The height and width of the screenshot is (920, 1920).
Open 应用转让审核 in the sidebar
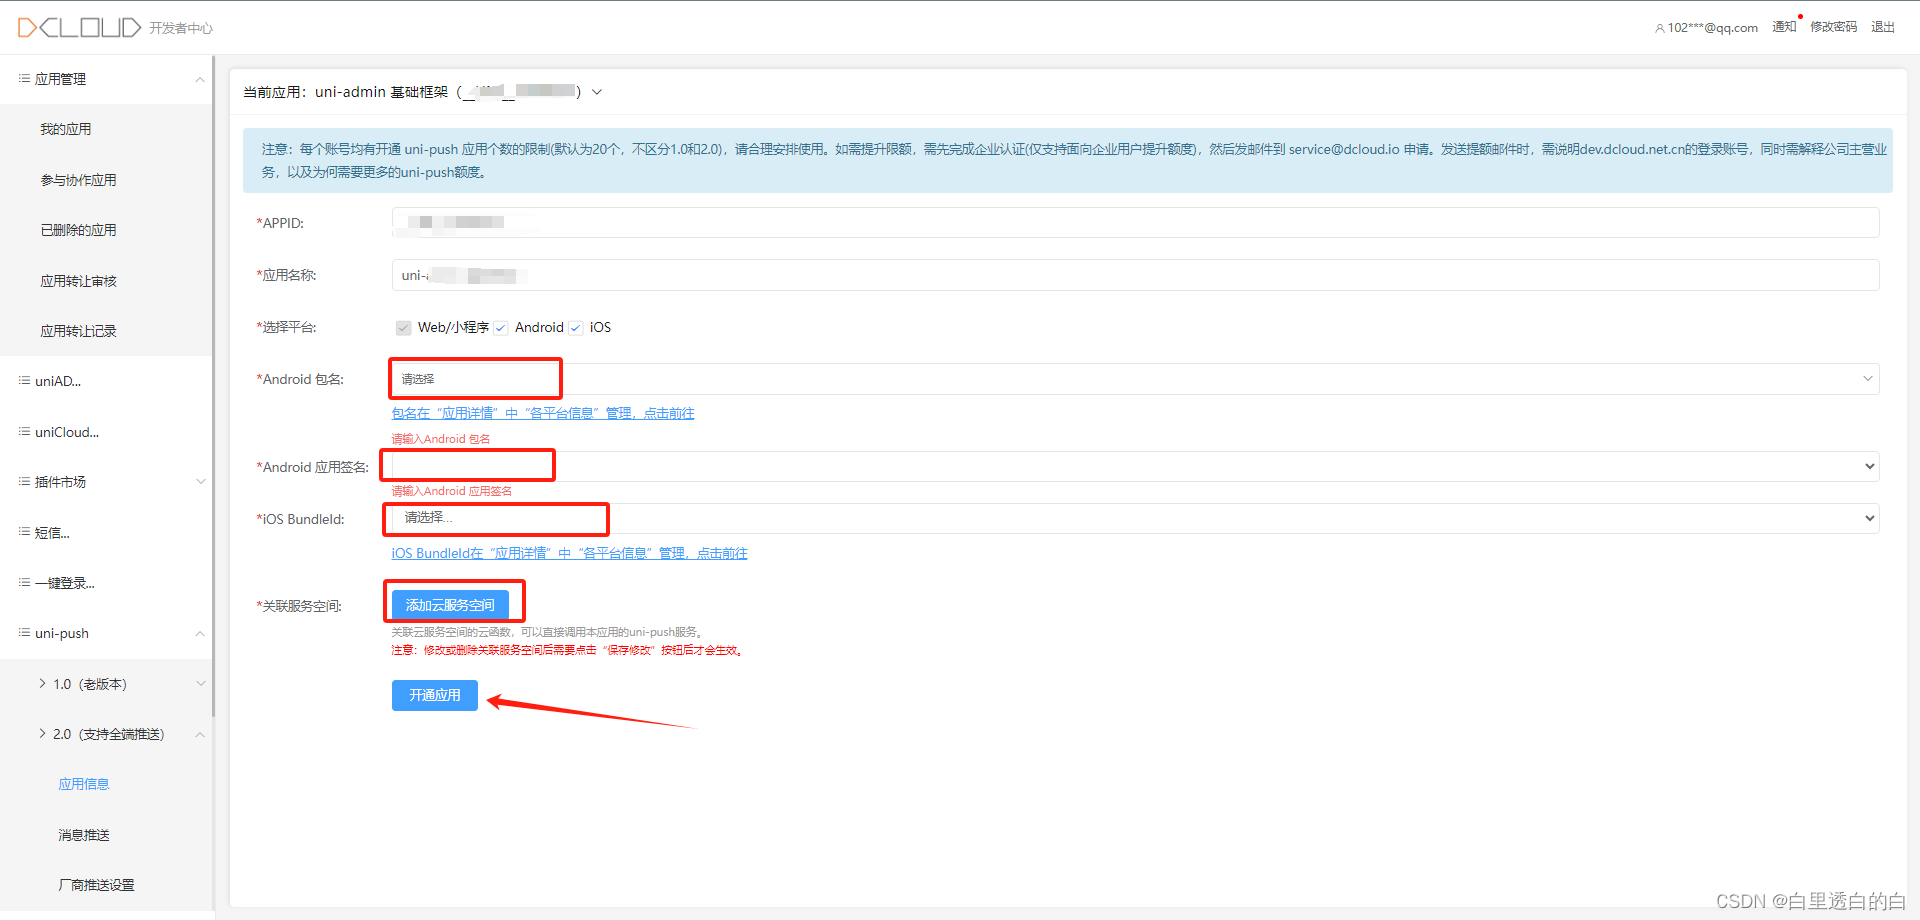pyautogui.click(x=78, y=281)
